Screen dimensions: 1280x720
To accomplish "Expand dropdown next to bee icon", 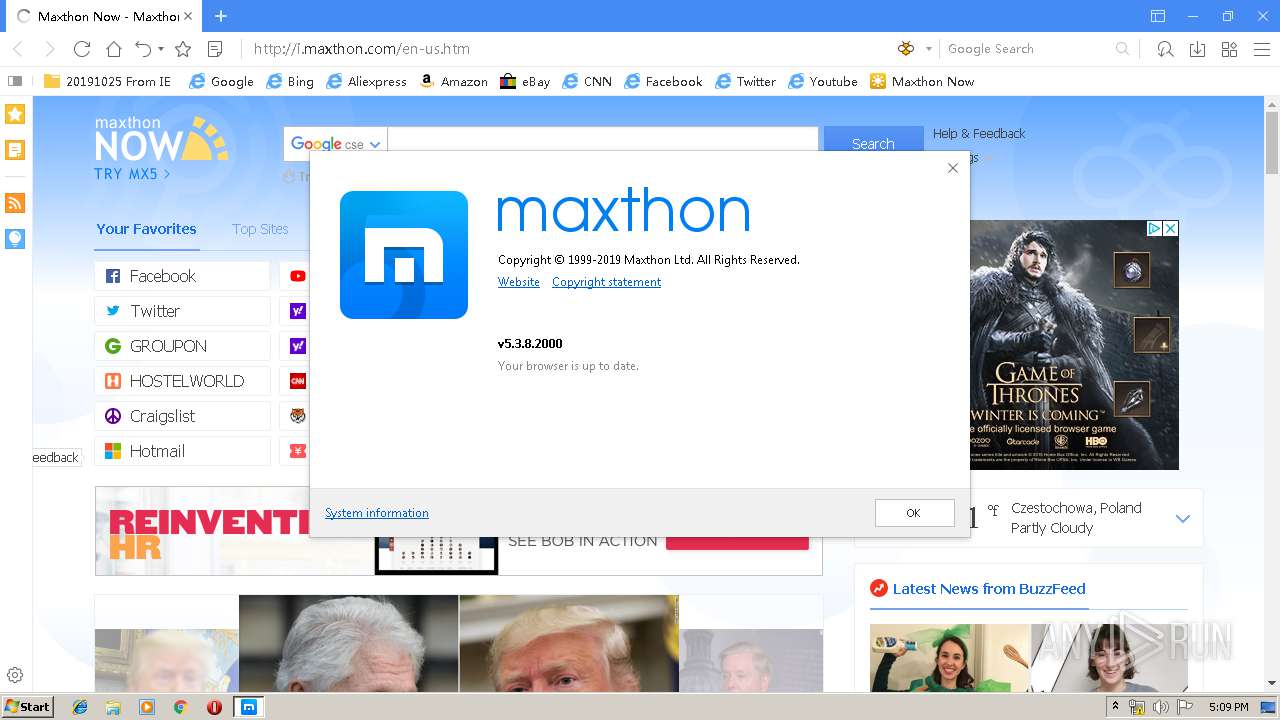I will pos(928,49).
